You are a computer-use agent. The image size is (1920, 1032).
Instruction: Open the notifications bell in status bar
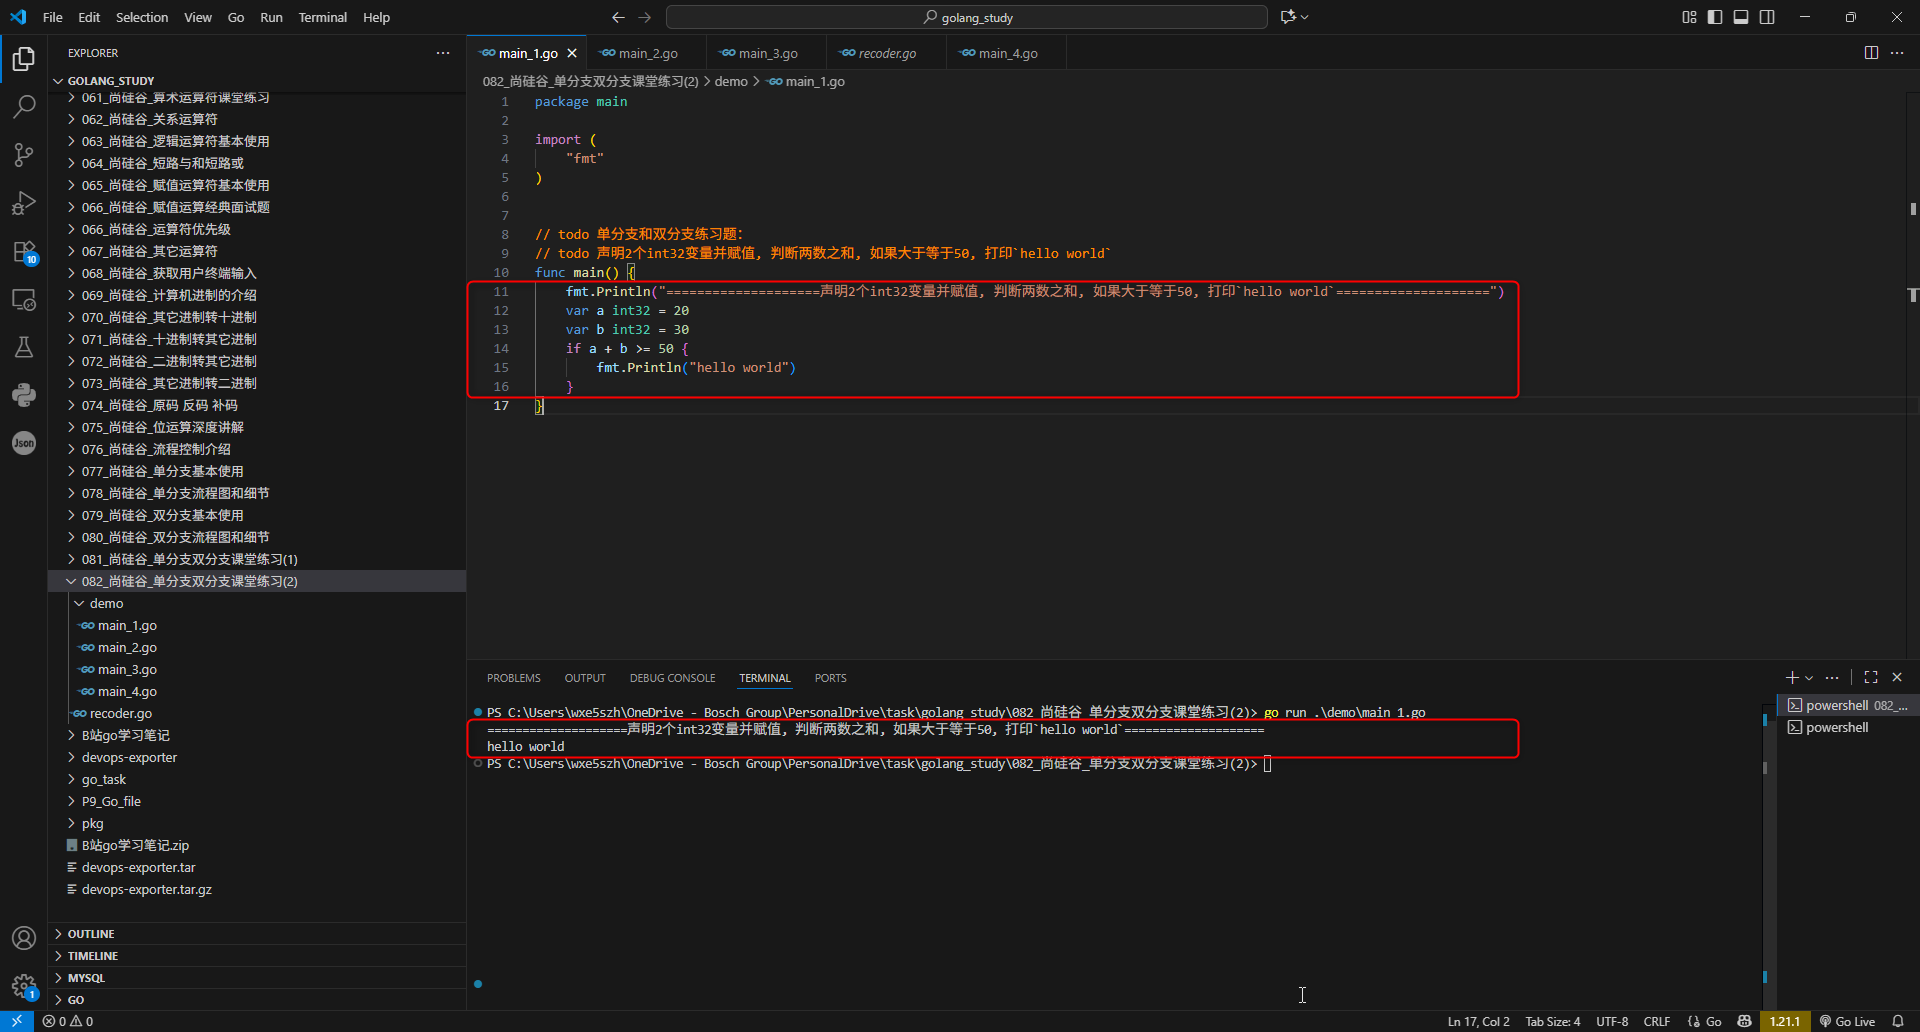1898,1021
